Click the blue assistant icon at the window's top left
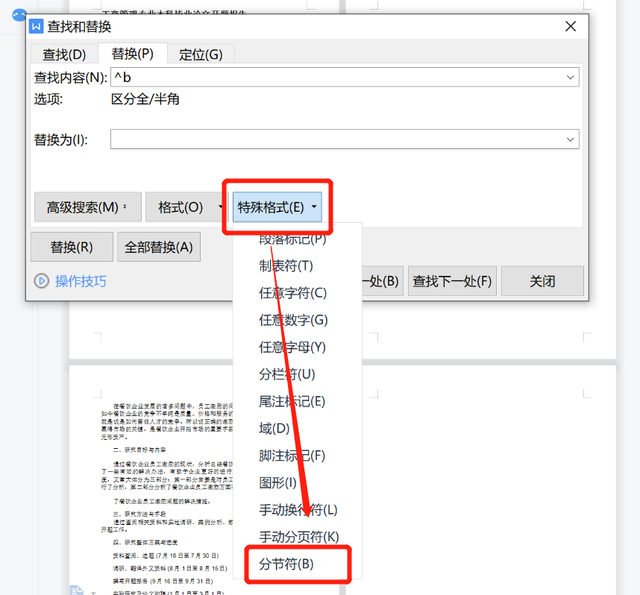Screen dimensions: 640x595 pyautogui.click(x=19, y=15)
